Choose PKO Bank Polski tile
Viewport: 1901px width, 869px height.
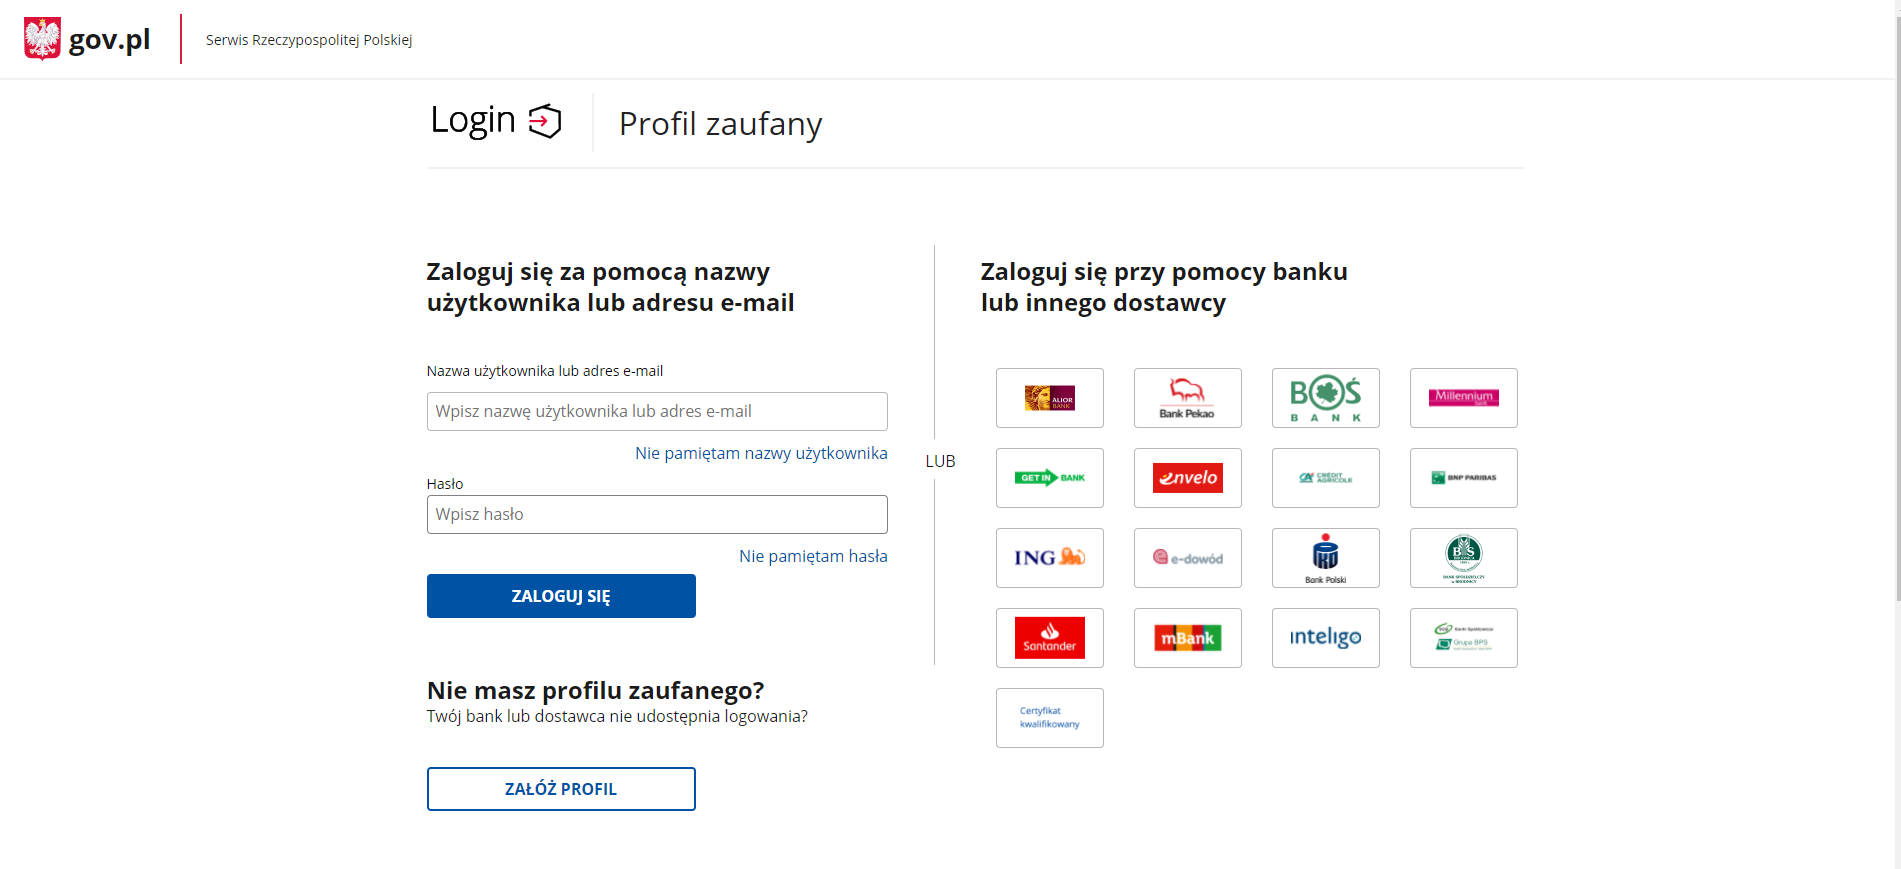[x=1325, y=558]
